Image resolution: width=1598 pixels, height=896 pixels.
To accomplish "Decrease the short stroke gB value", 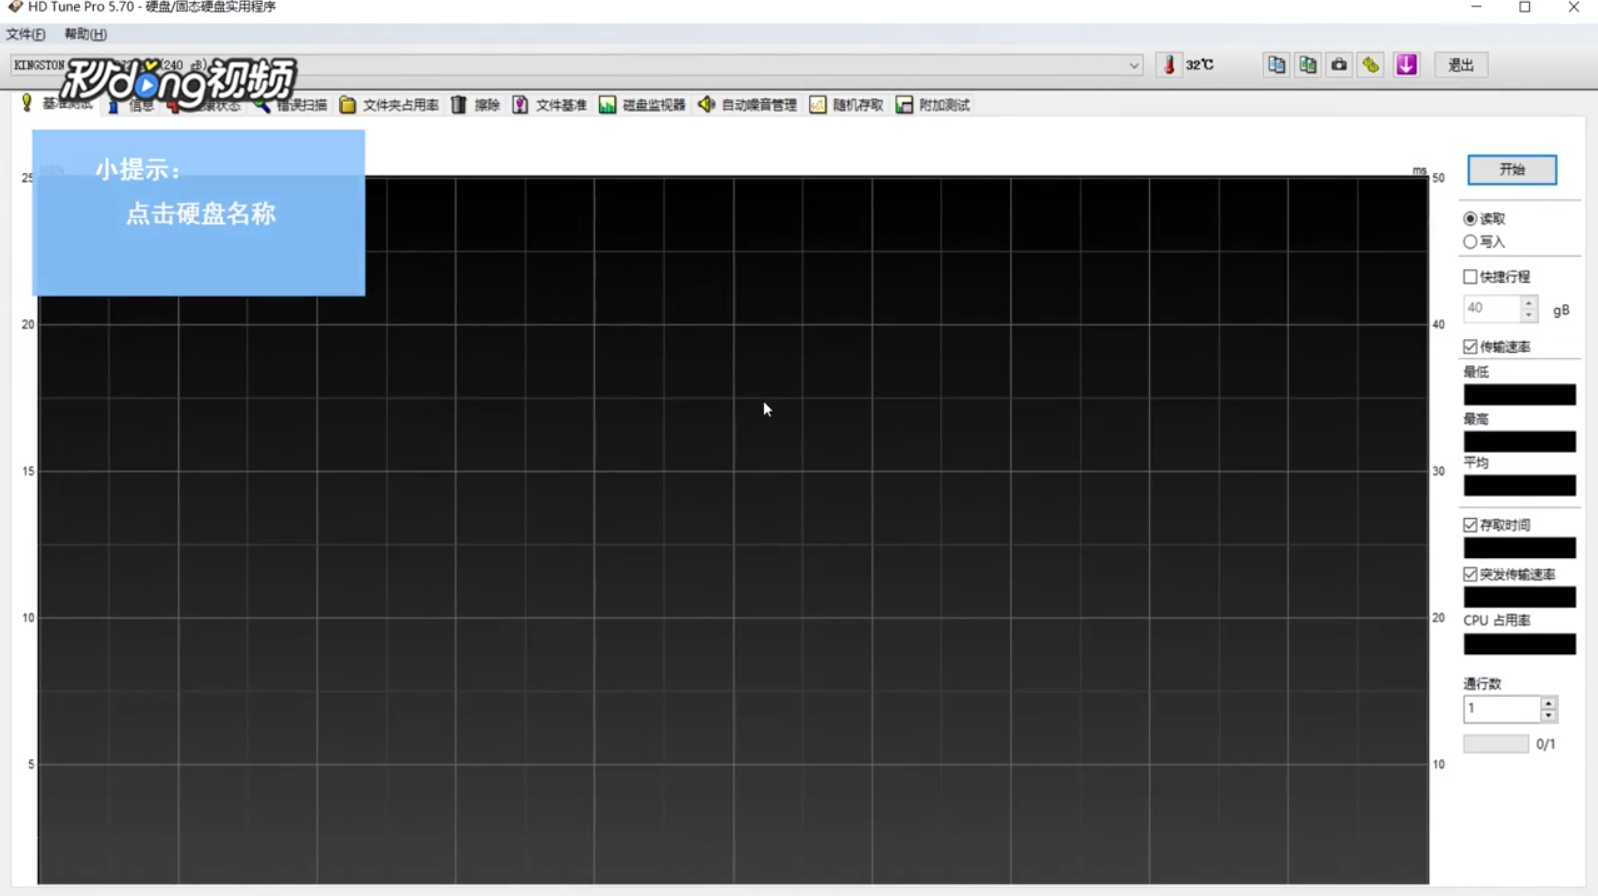I will [1529, 315].
